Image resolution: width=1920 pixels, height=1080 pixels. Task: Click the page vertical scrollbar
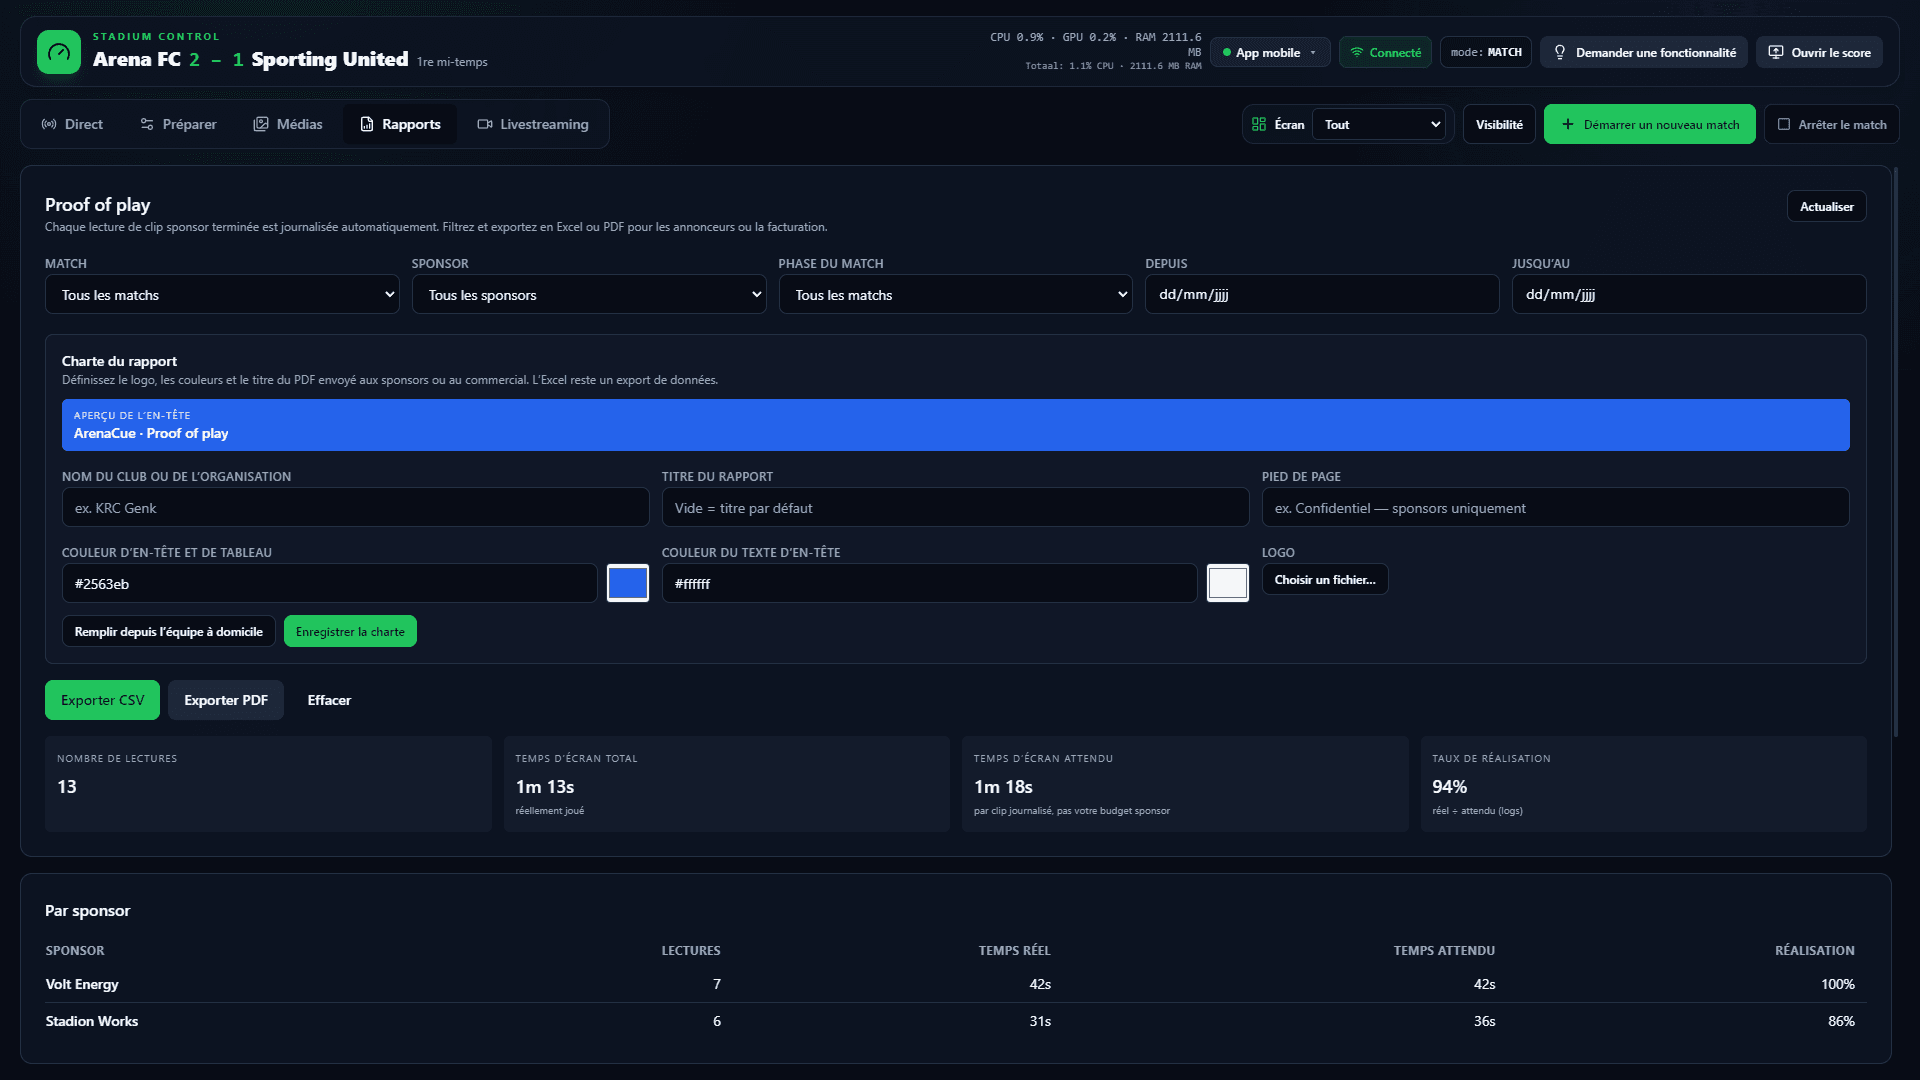tap(1895, 450)
